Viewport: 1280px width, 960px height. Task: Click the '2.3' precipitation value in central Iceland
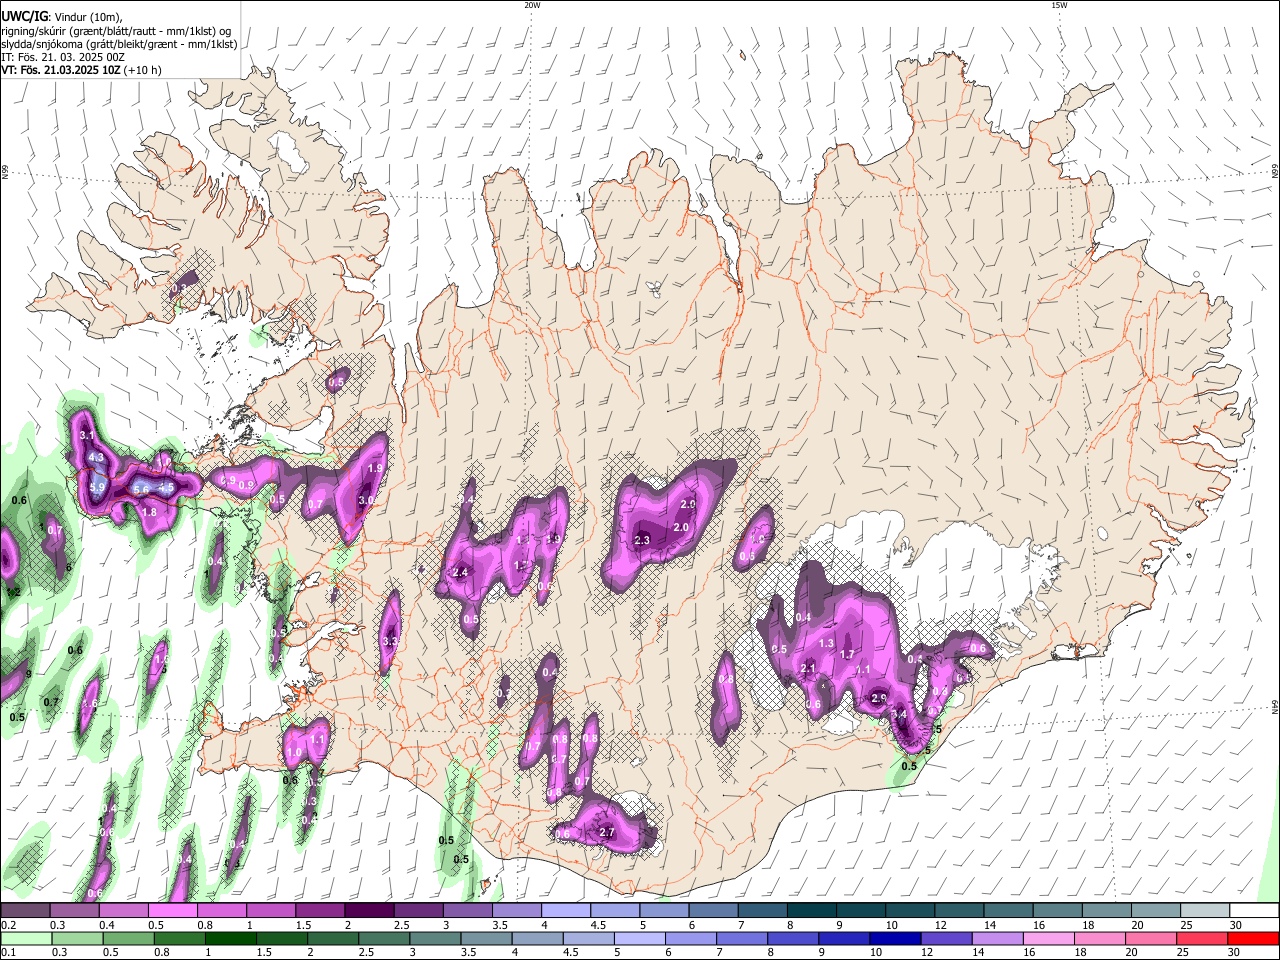642,540
